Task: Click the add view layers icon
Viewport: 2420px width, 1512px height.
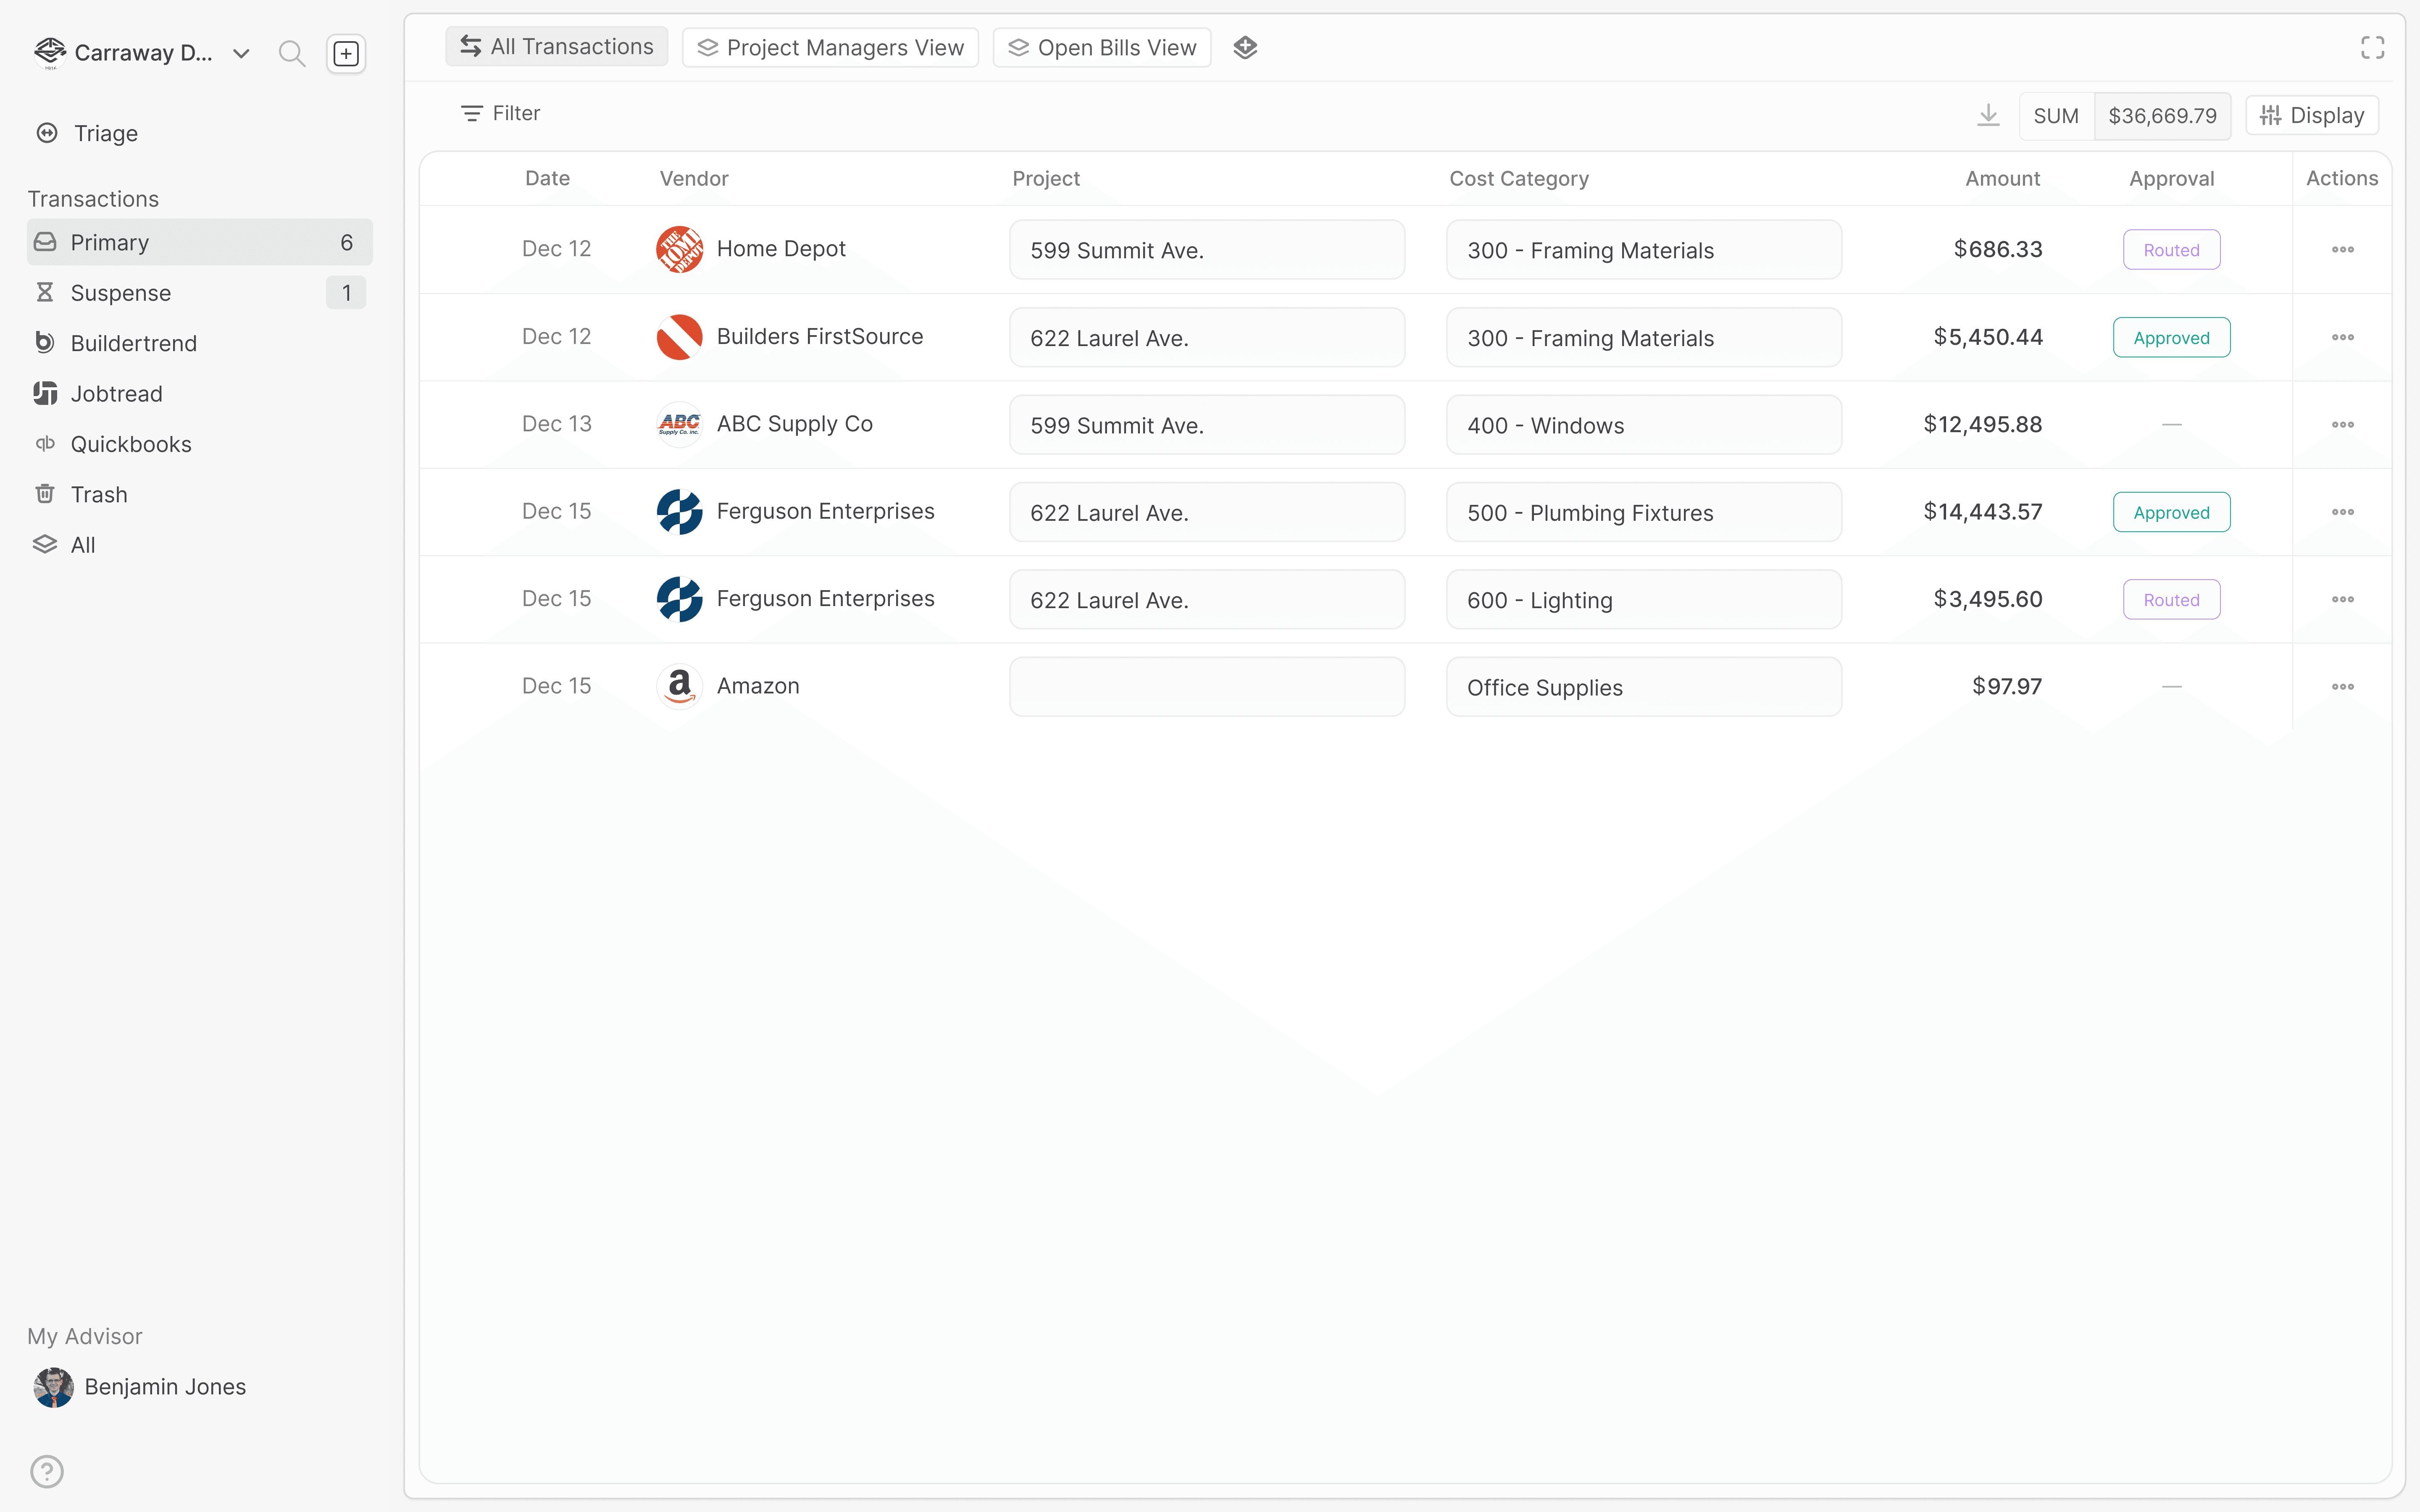Action: (1245, 47)
